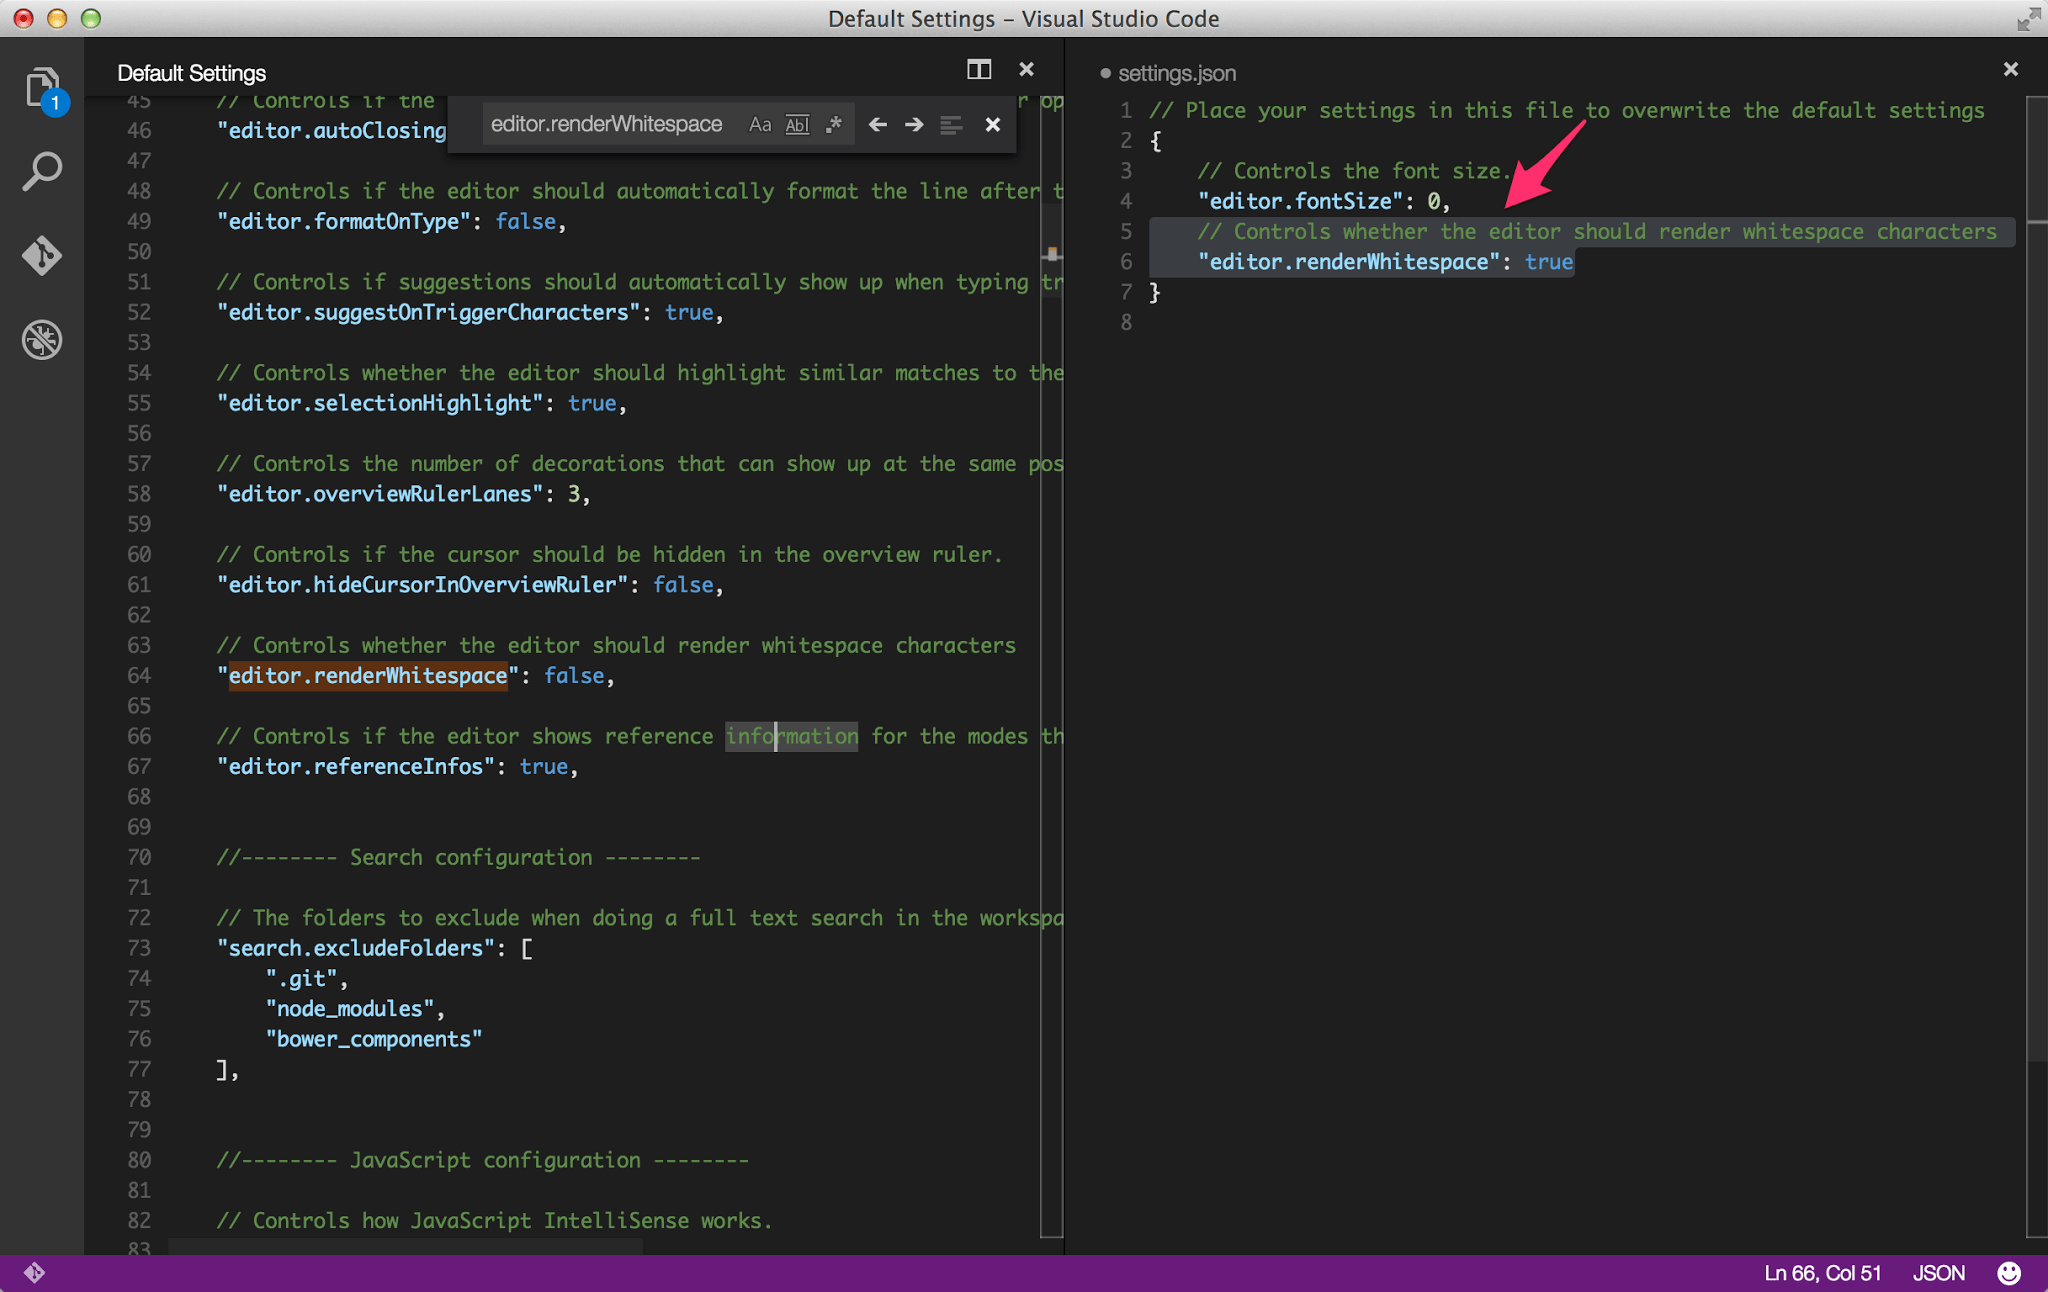The width and height of the screenshot is (2048, 1292).
Task: Enable regular expression search
Action: point(833,124)
